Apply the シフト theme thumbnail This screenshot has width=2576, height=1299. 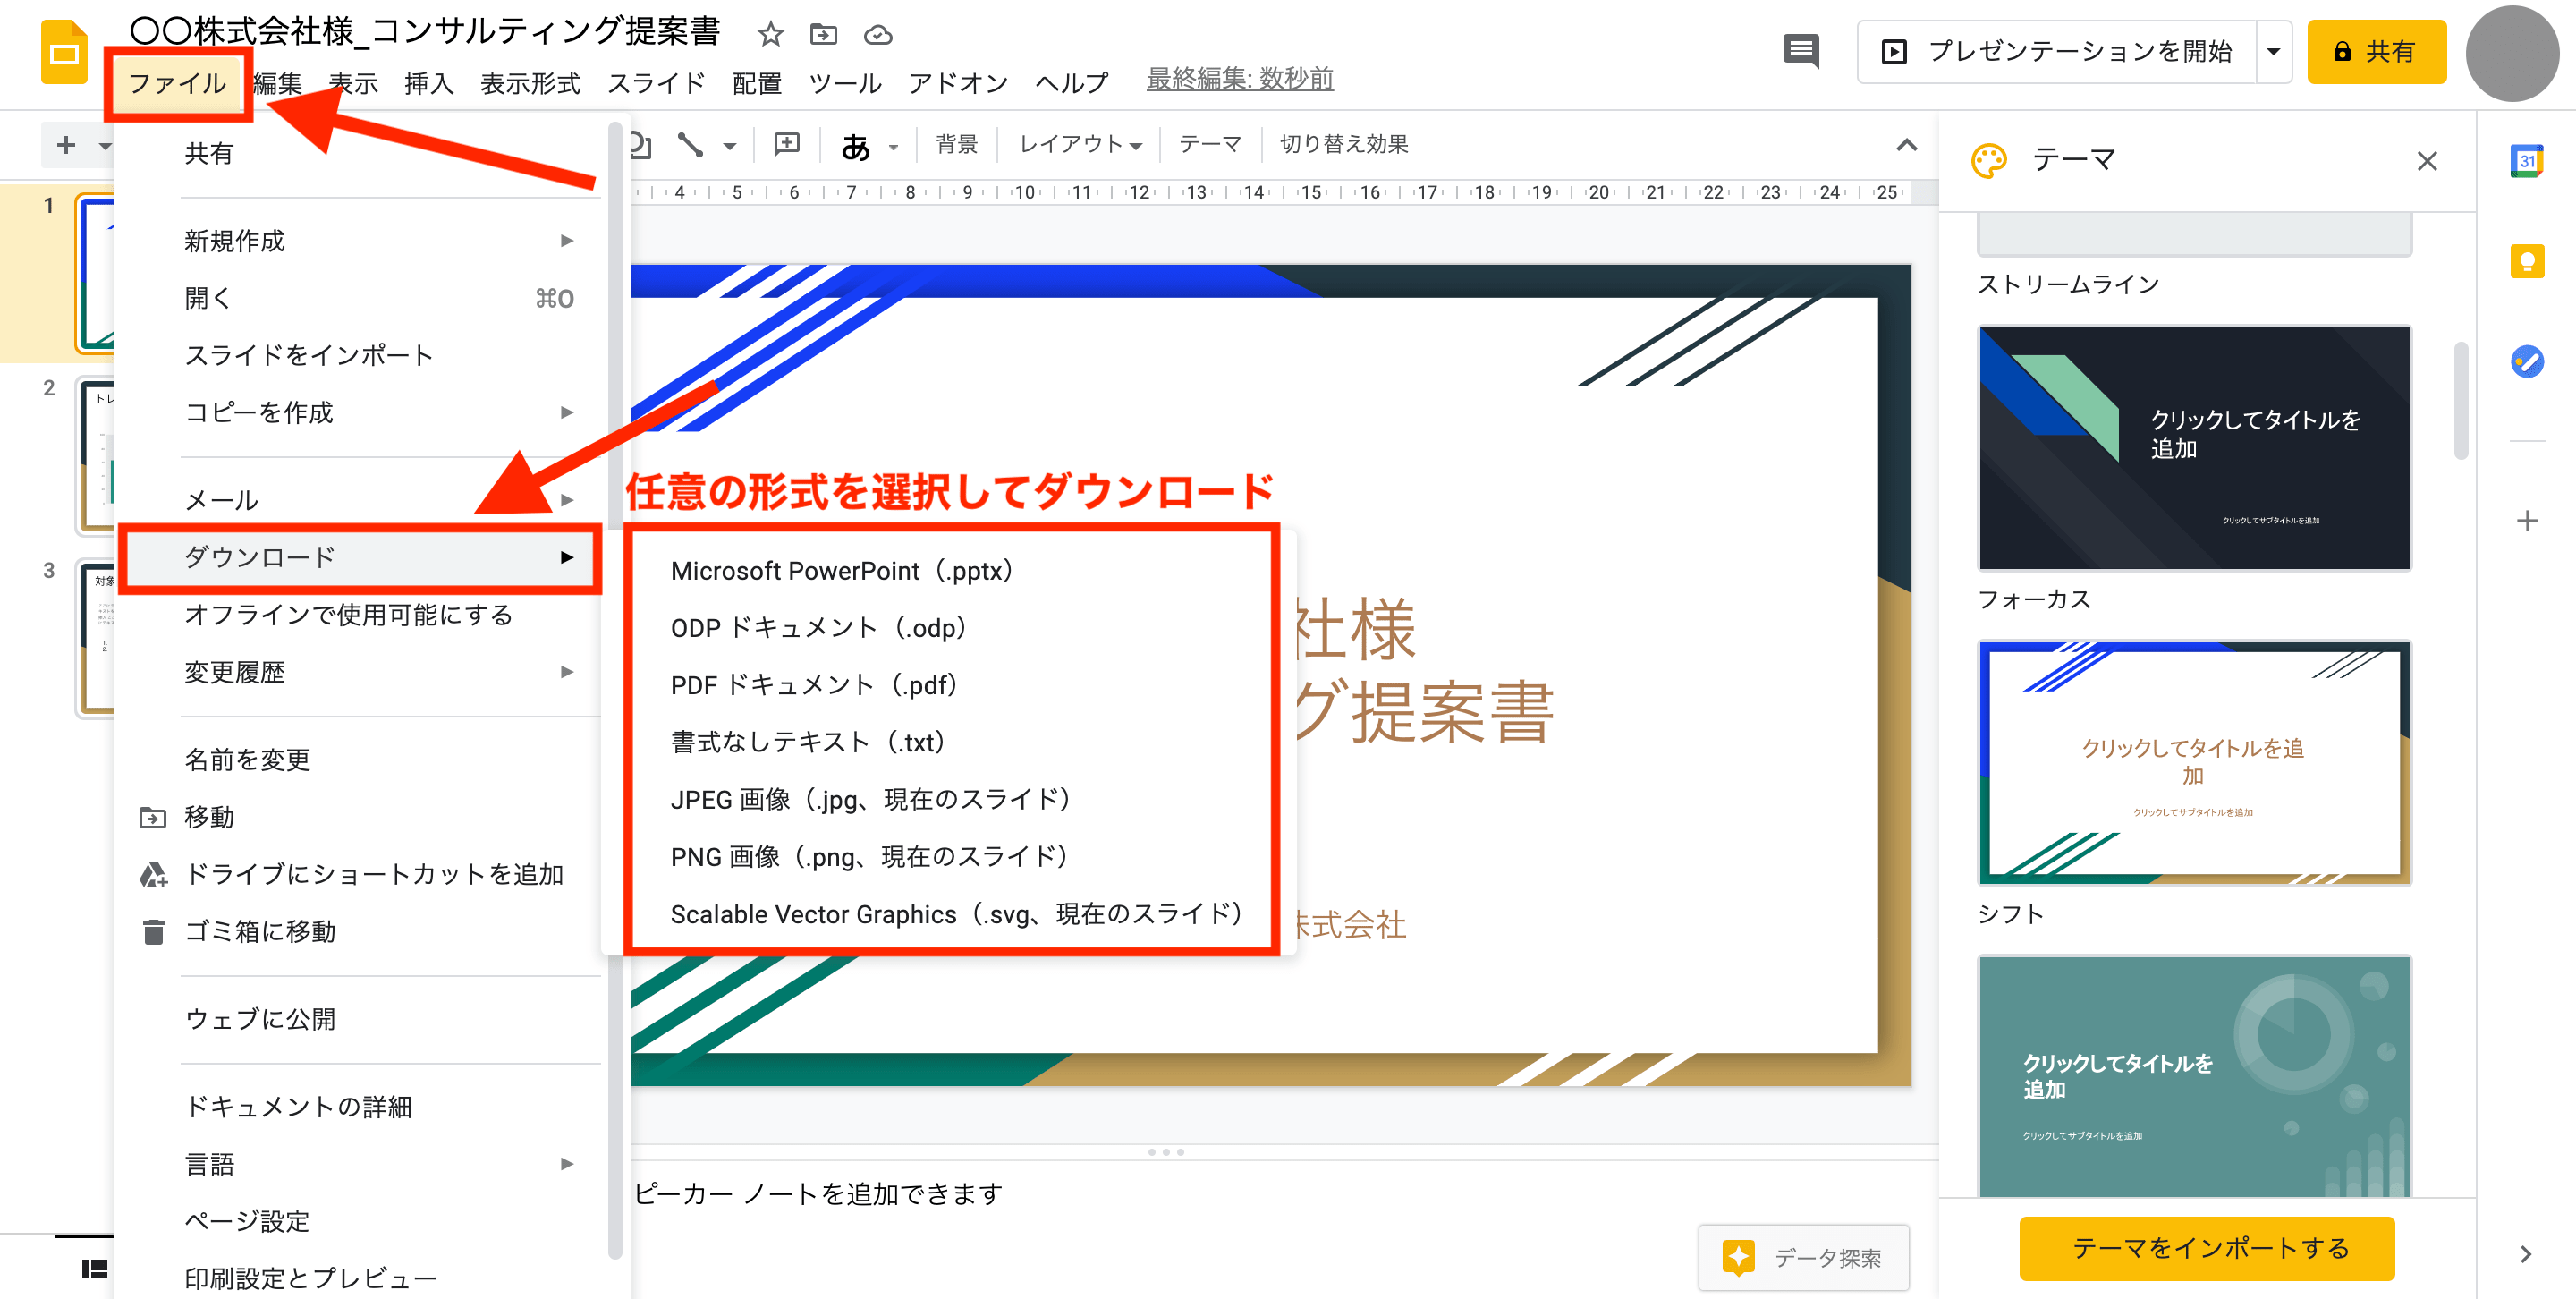click(x=2194, y=763)
